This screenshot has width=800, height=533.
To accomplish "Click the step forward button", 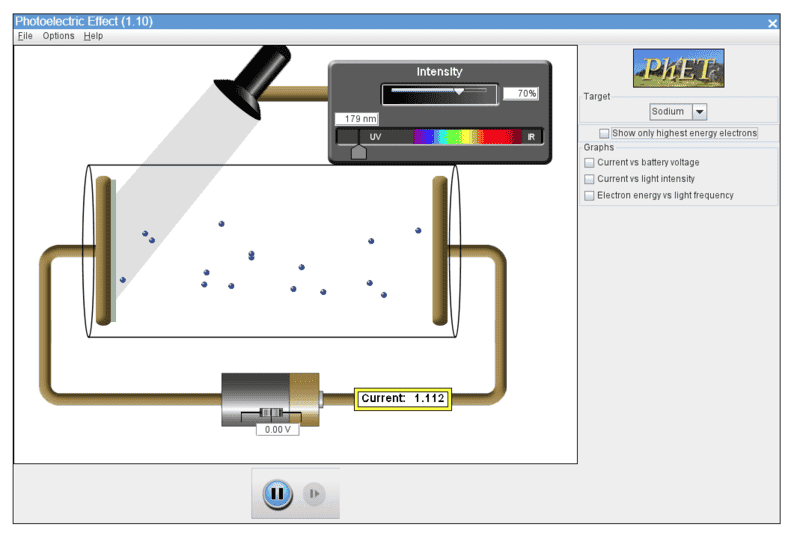I will [314, 493].
